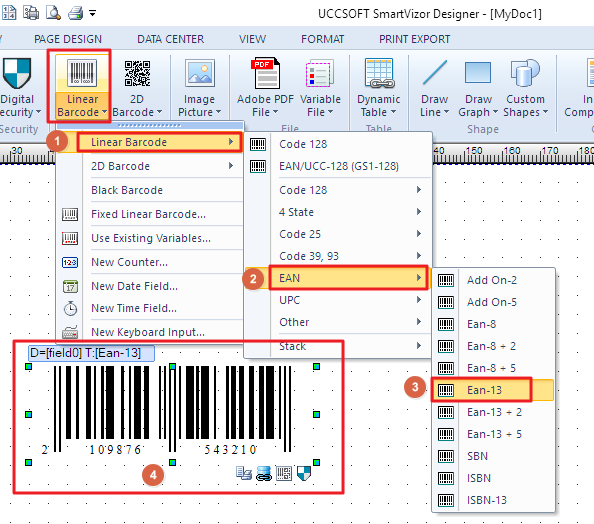
Task: Expand the 4 State submenu
Action: coord(338,212)
